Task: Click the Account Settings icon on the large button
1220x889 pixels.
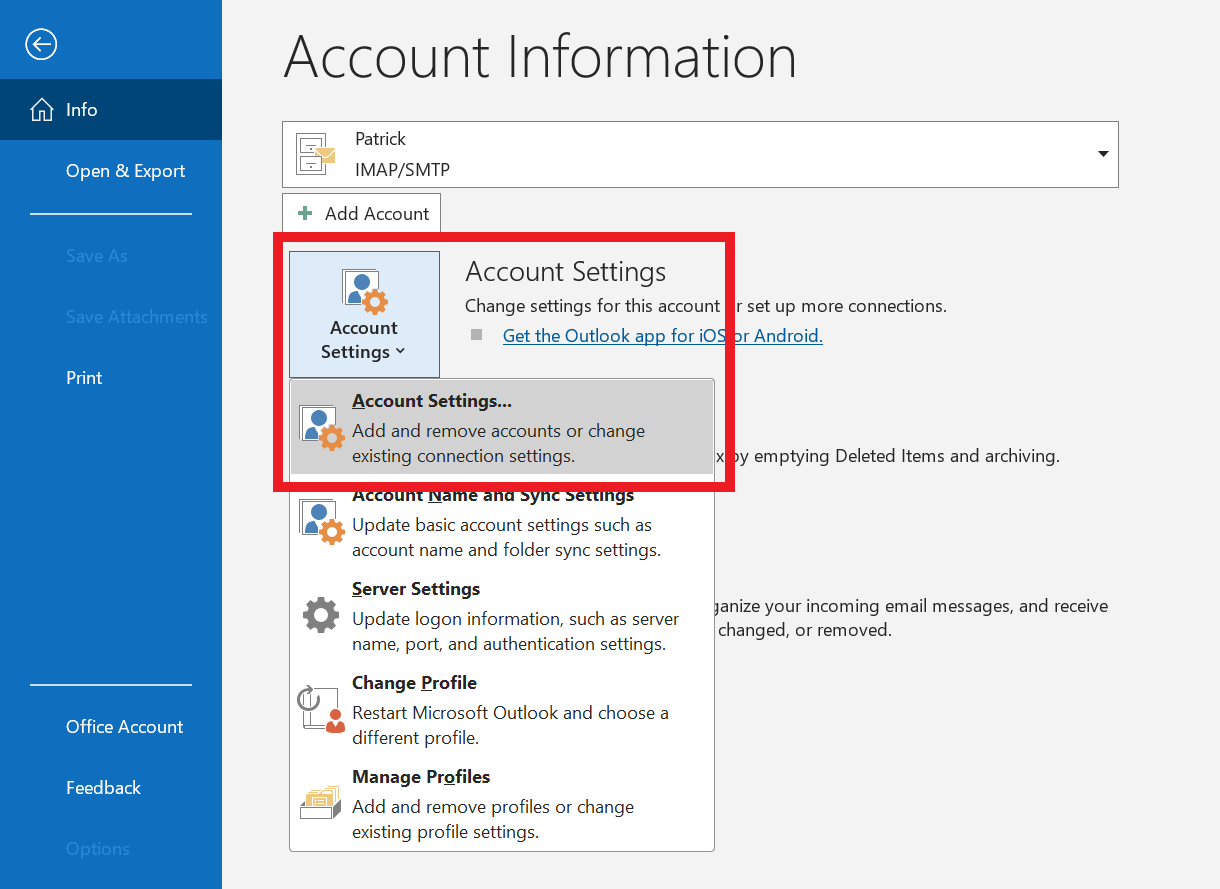Action: coord(364,291)
